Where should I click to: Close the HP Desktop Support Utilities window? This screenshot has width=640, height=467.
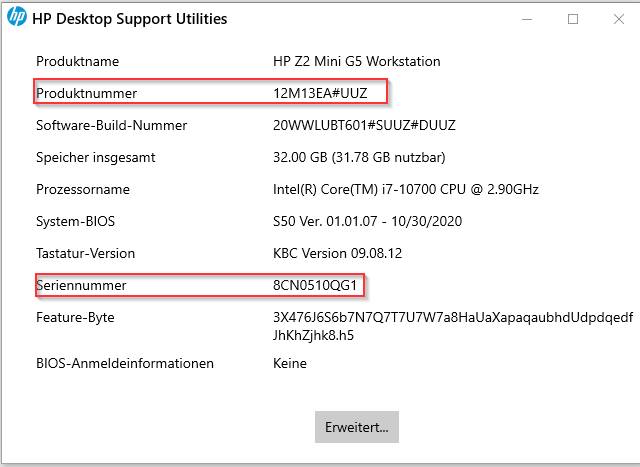[x=619, y=19]
